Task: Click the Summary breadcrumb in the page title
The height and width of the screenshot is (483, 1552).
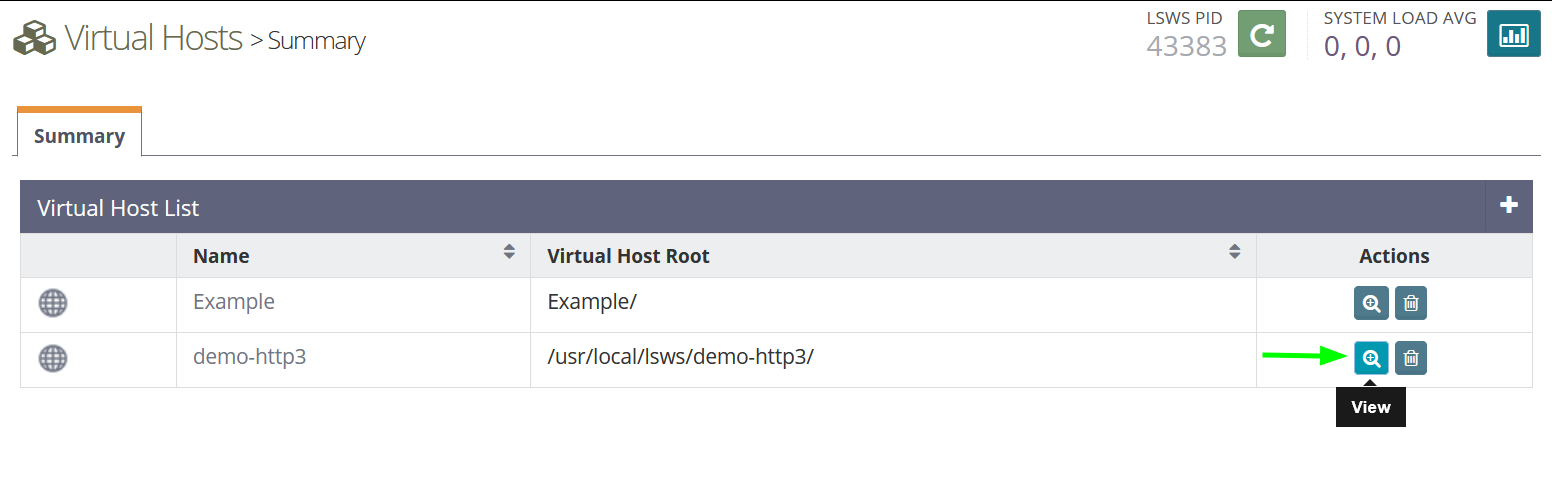Action: pos(316,42)
